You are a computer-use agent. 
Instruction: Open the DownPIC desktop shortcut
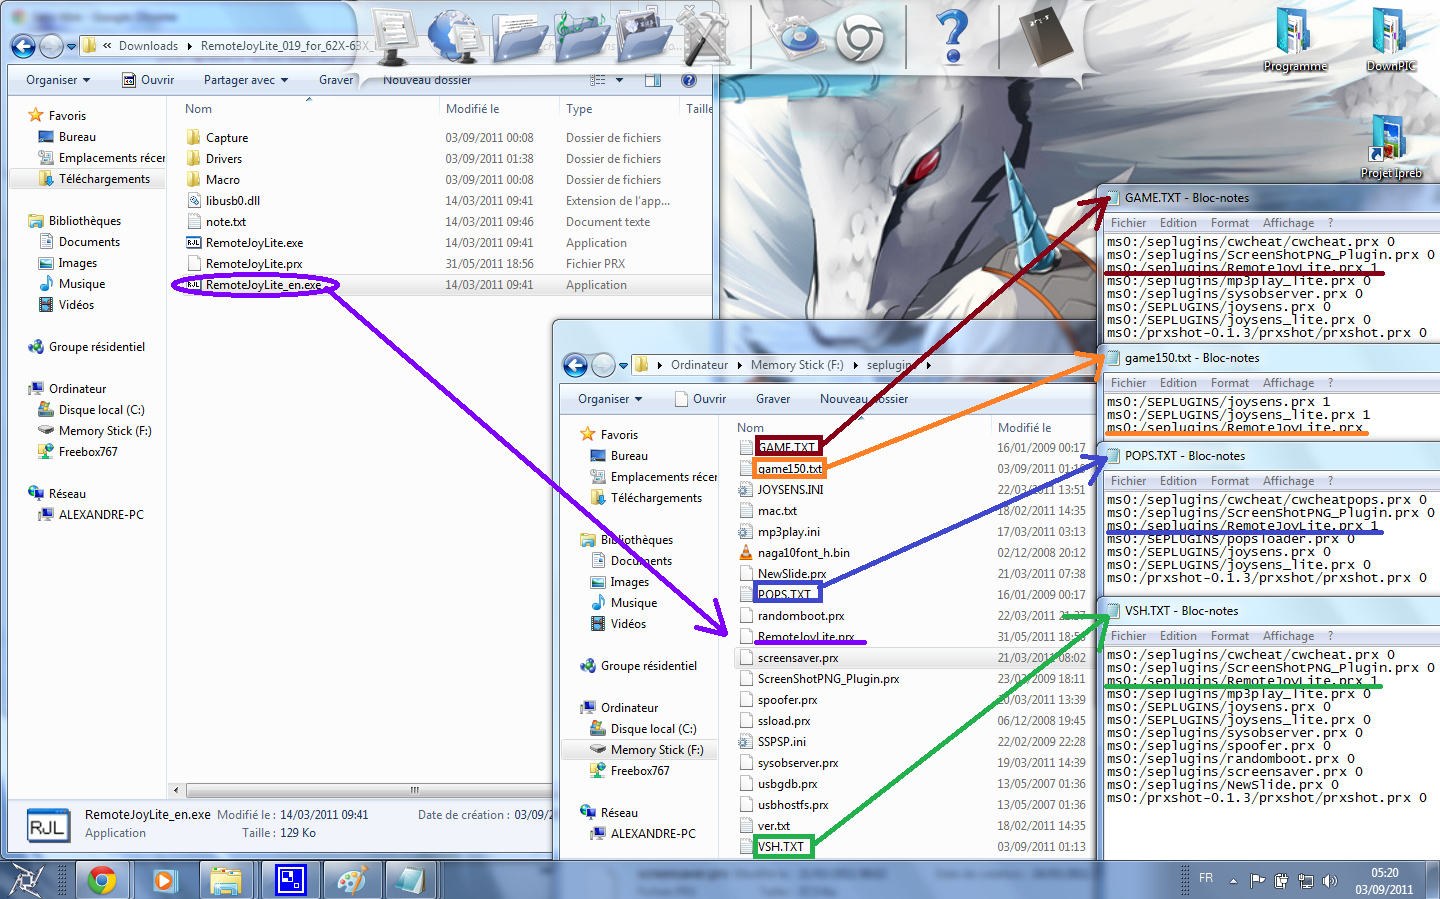pos(1391,40)
